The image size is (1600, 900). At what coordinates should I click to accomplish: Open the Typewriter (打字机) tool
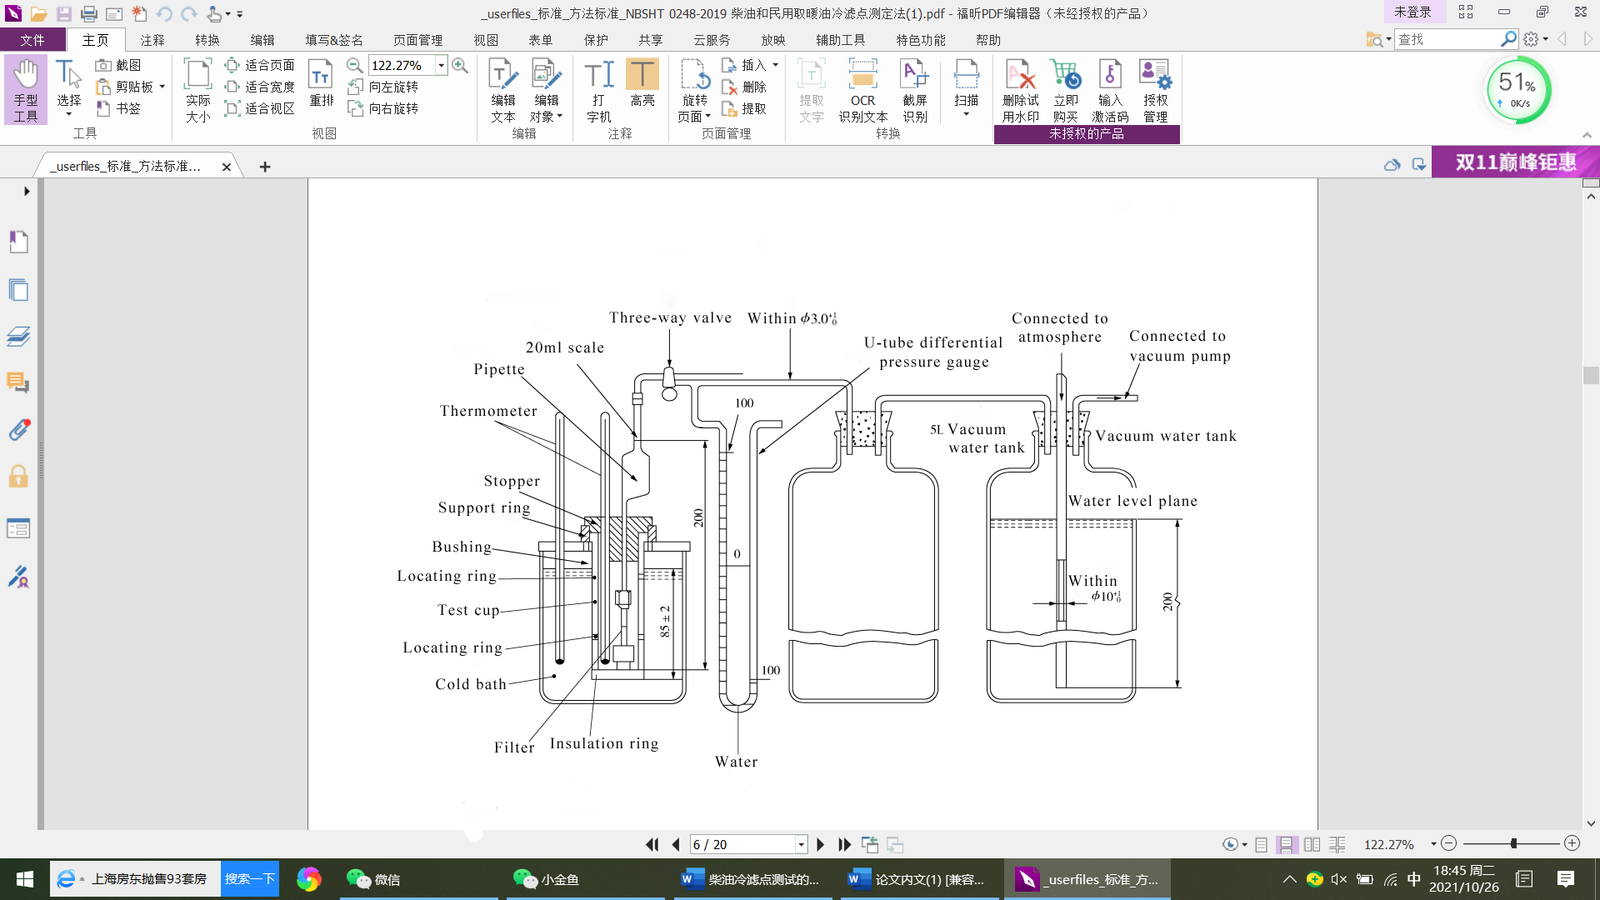pyautogui.click(x=597, y=88)
